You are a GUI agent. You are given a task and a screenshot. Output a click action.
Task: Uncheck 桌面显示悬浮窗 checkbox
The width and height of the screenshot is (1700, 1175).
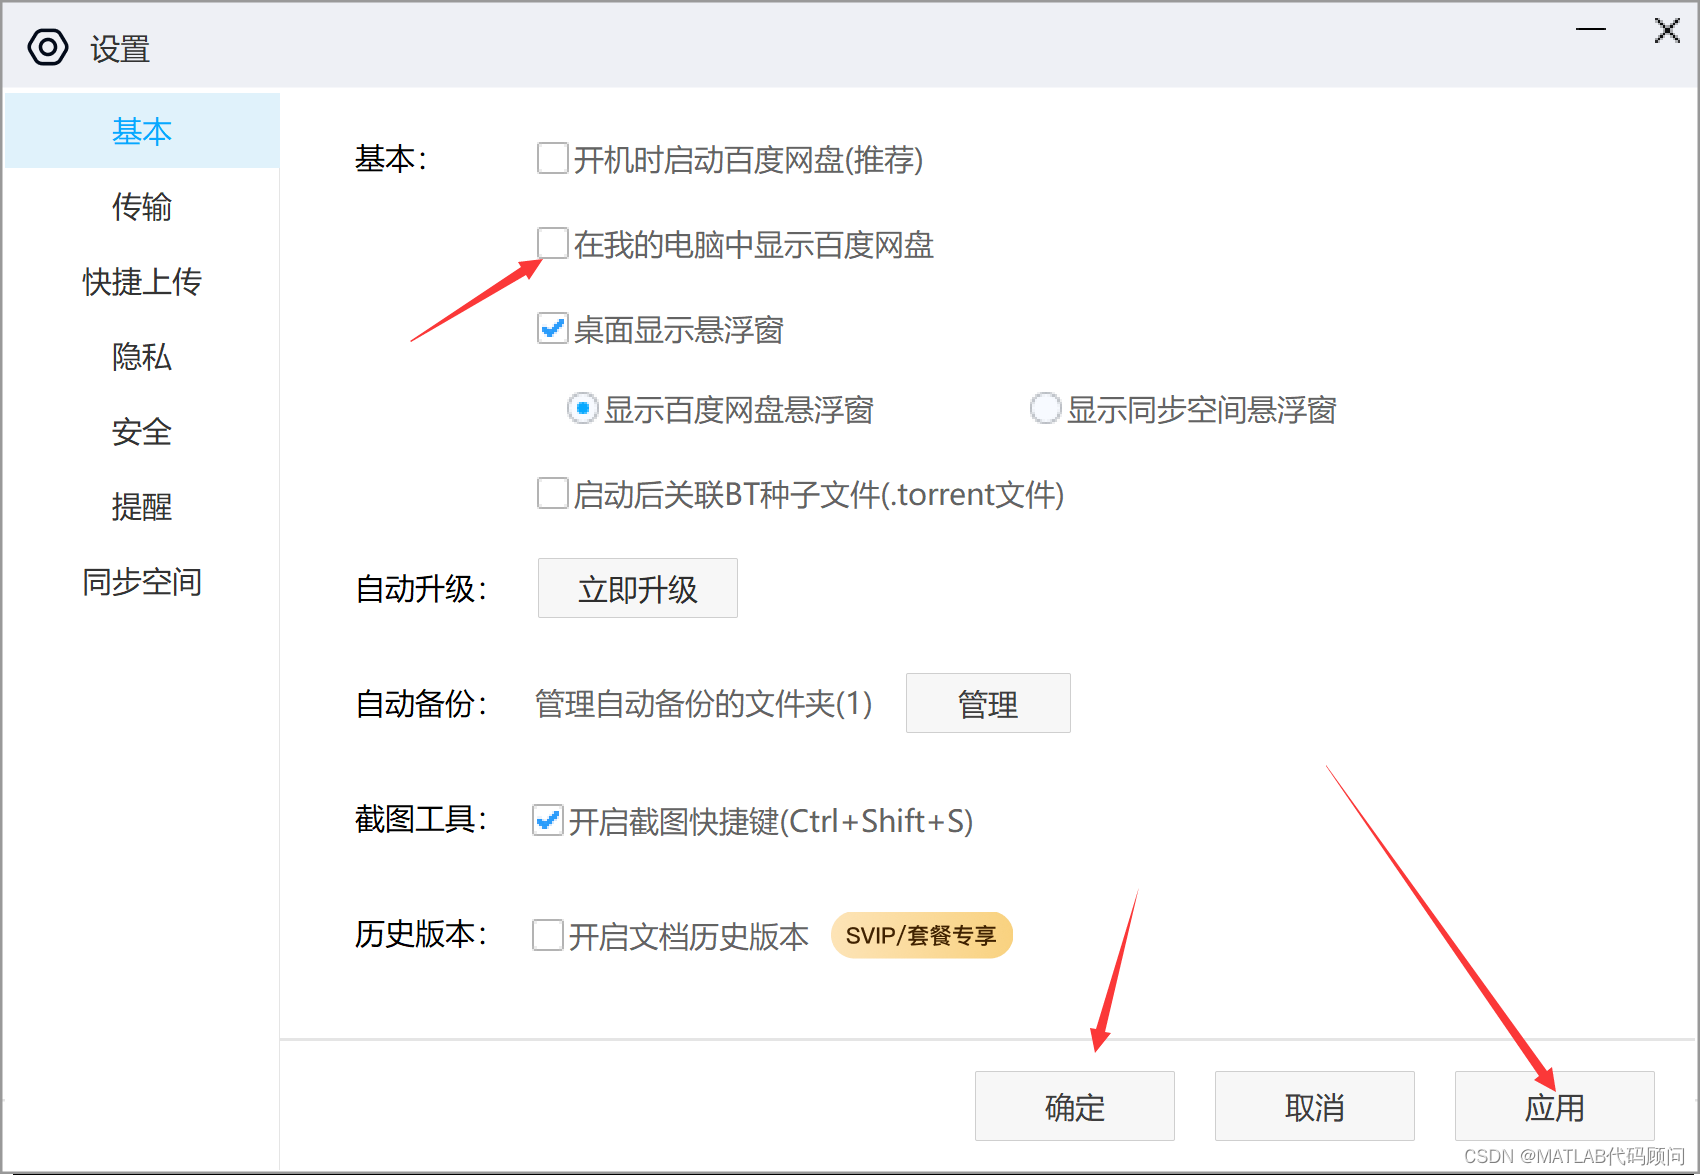pyautogui.click(x=553, y=328)
